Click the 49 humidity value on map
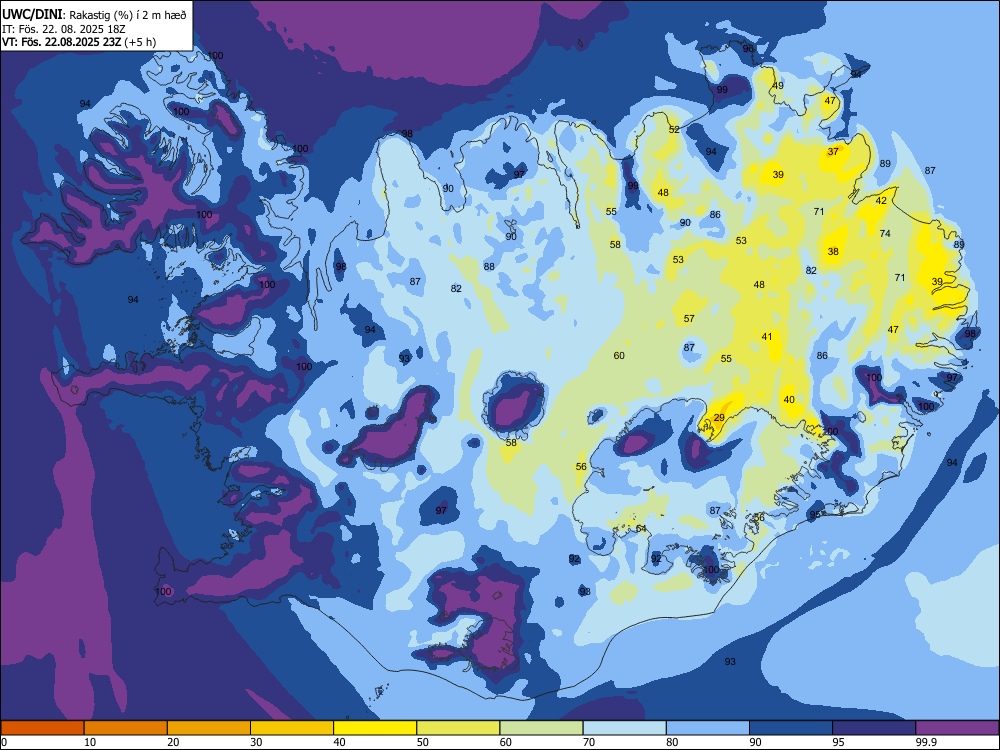The width and height of the screenshot is (1000, 750). point(778,86)
